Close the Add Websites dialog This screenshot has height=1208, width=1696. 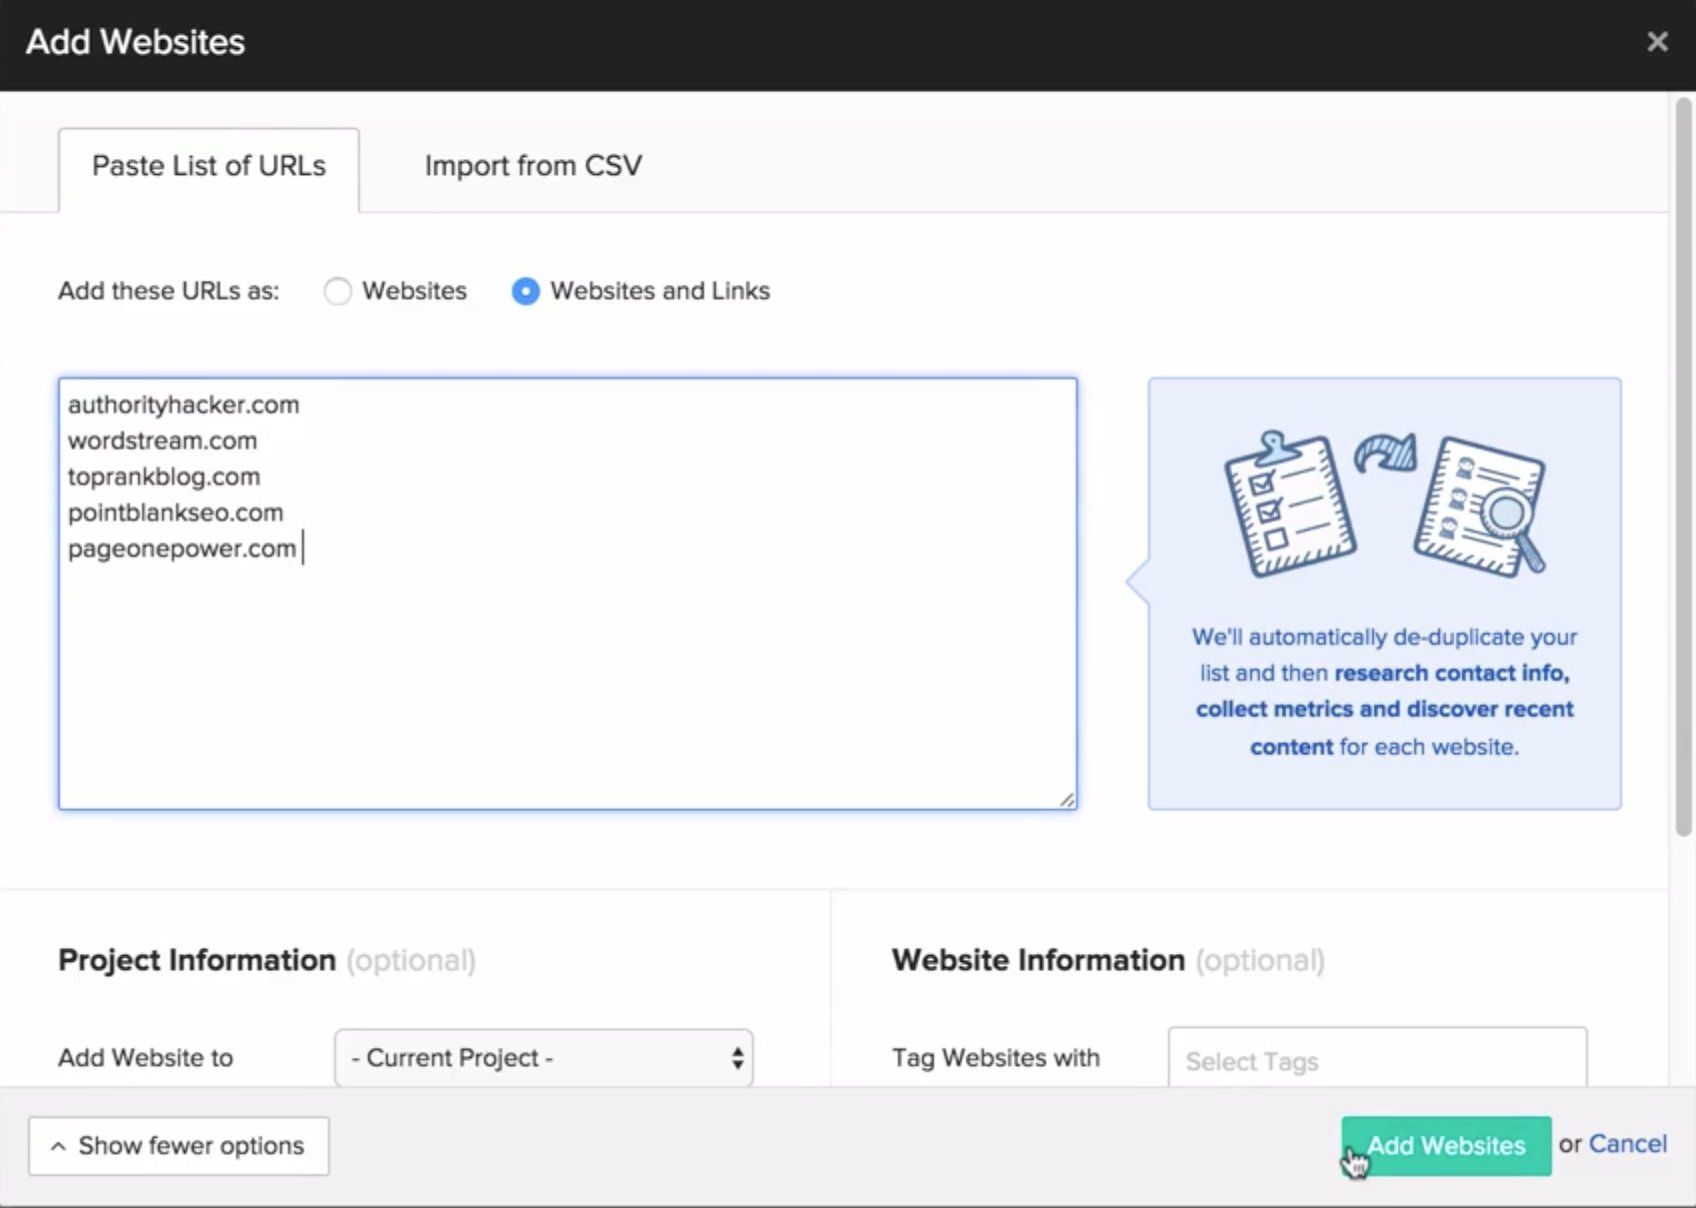[x=1657, y=42]
